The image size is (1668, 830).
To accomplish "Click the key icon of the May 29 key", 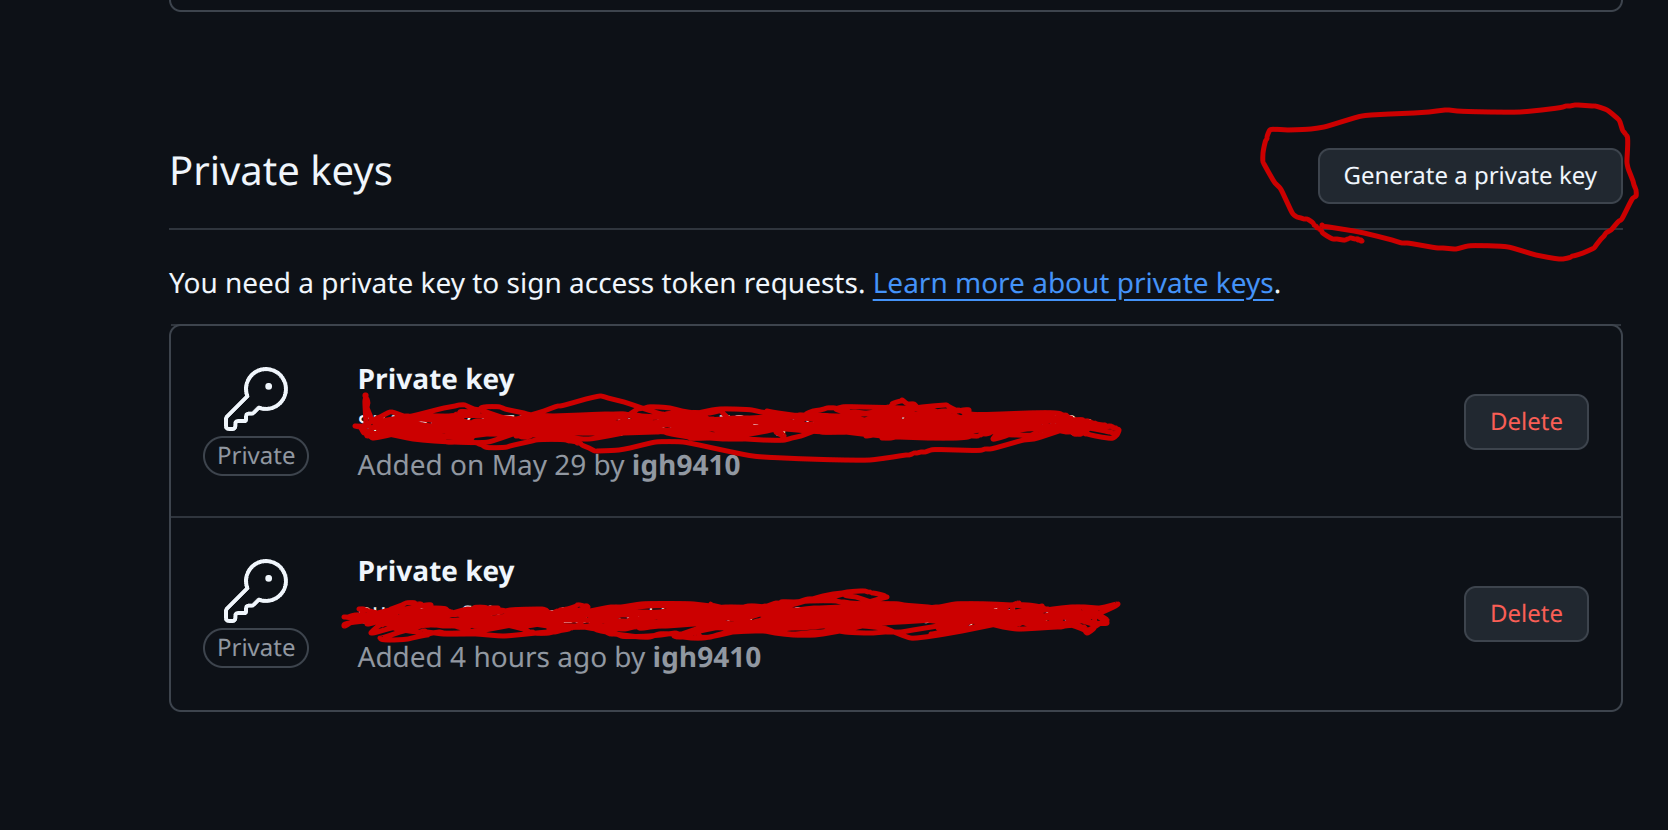I will click(256, 398).
